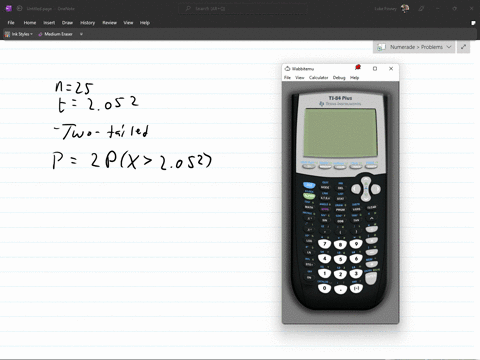Click the down arrow on calculator directional pad

[366, 197]
